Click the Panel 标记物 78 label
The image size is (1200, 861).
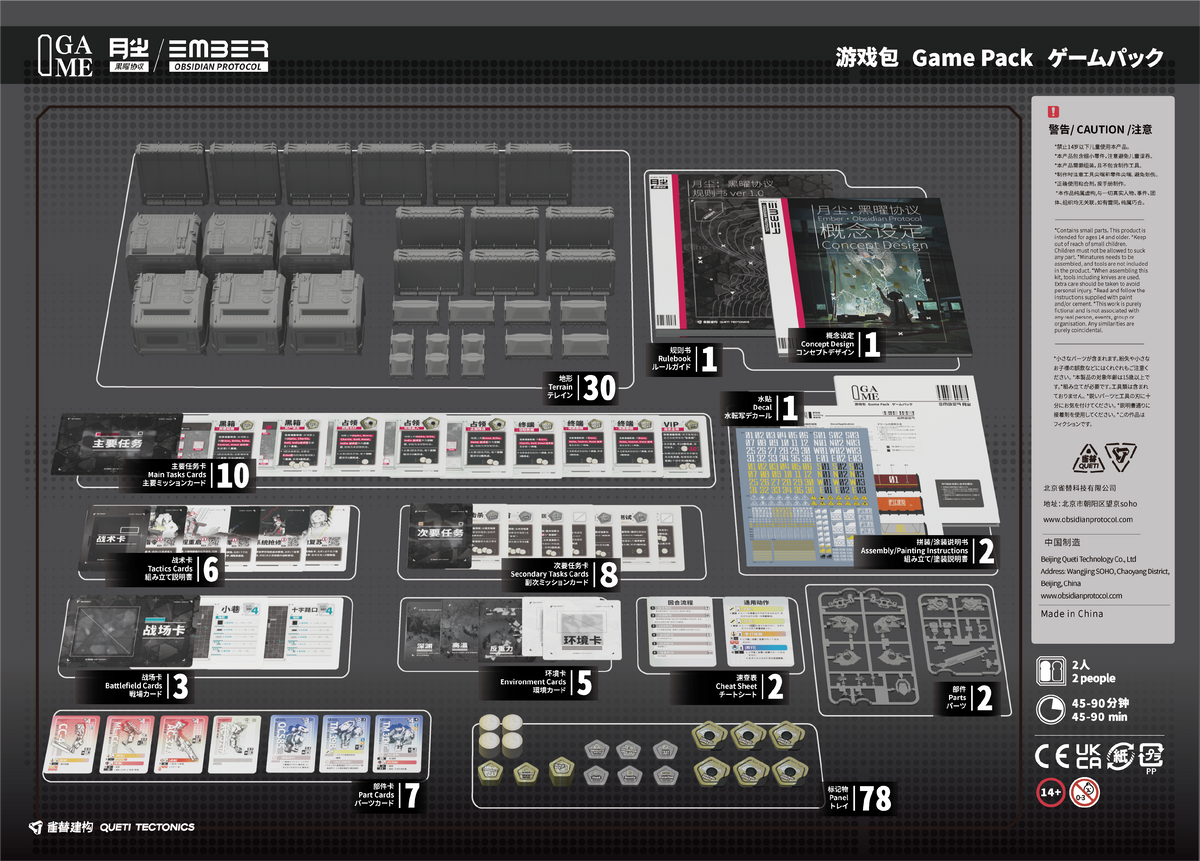click(858, 797)
